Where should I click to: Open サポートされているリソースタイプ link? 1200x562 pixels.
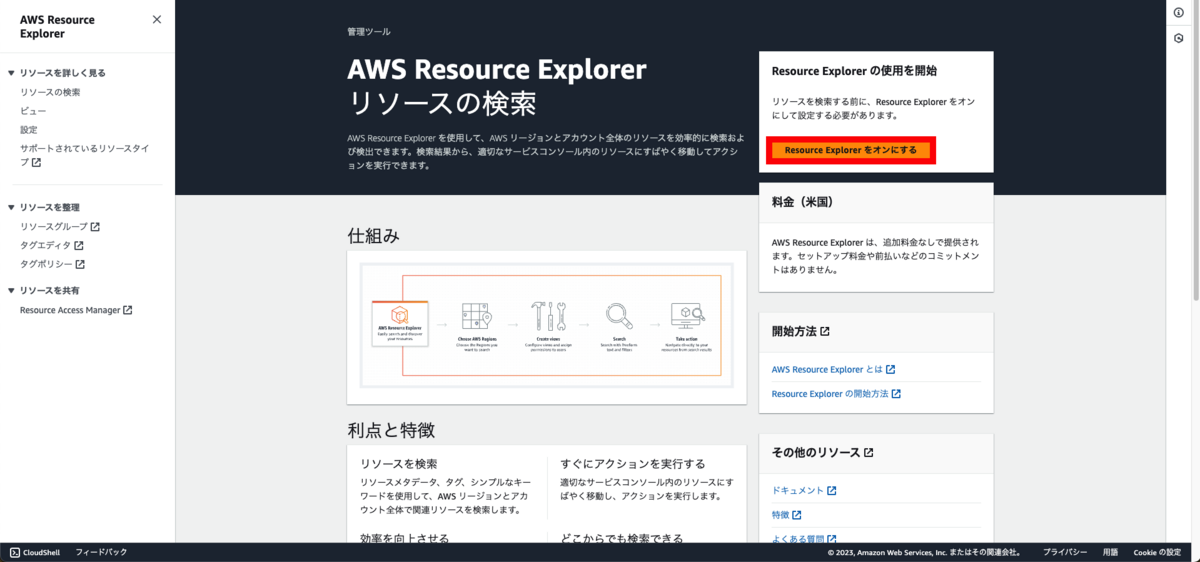[85, 155]
